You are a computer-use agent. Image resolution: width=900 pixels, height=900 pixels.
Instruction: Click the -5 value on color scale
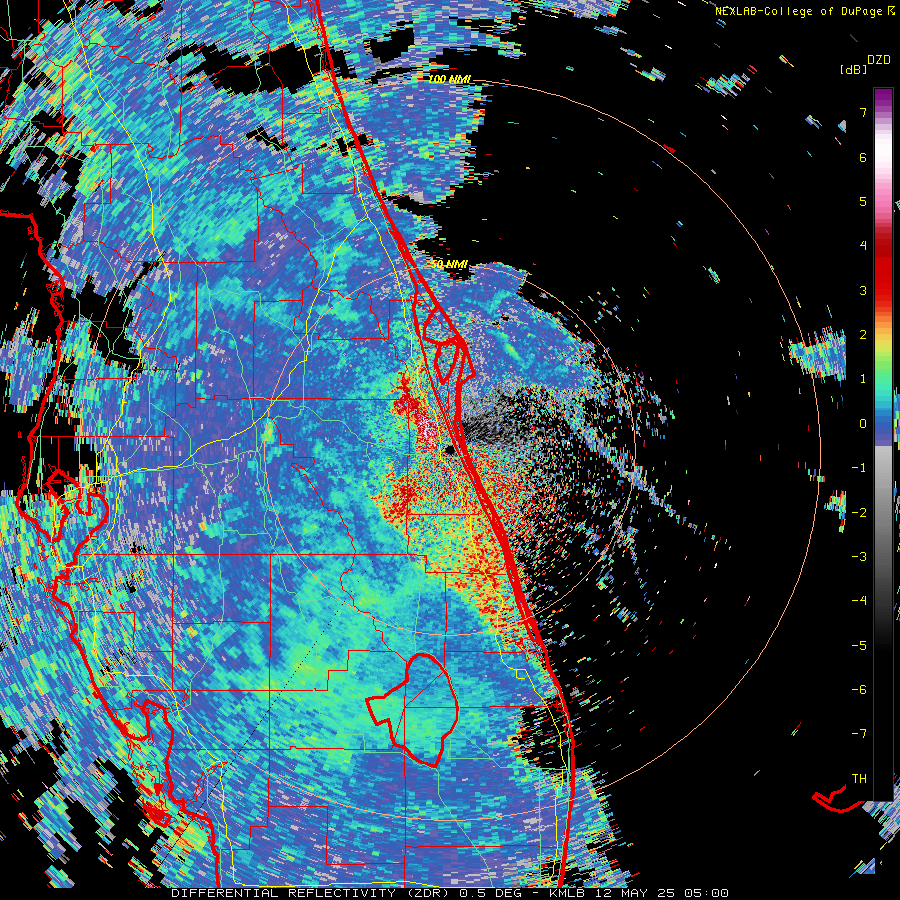(x=859, y=646)
